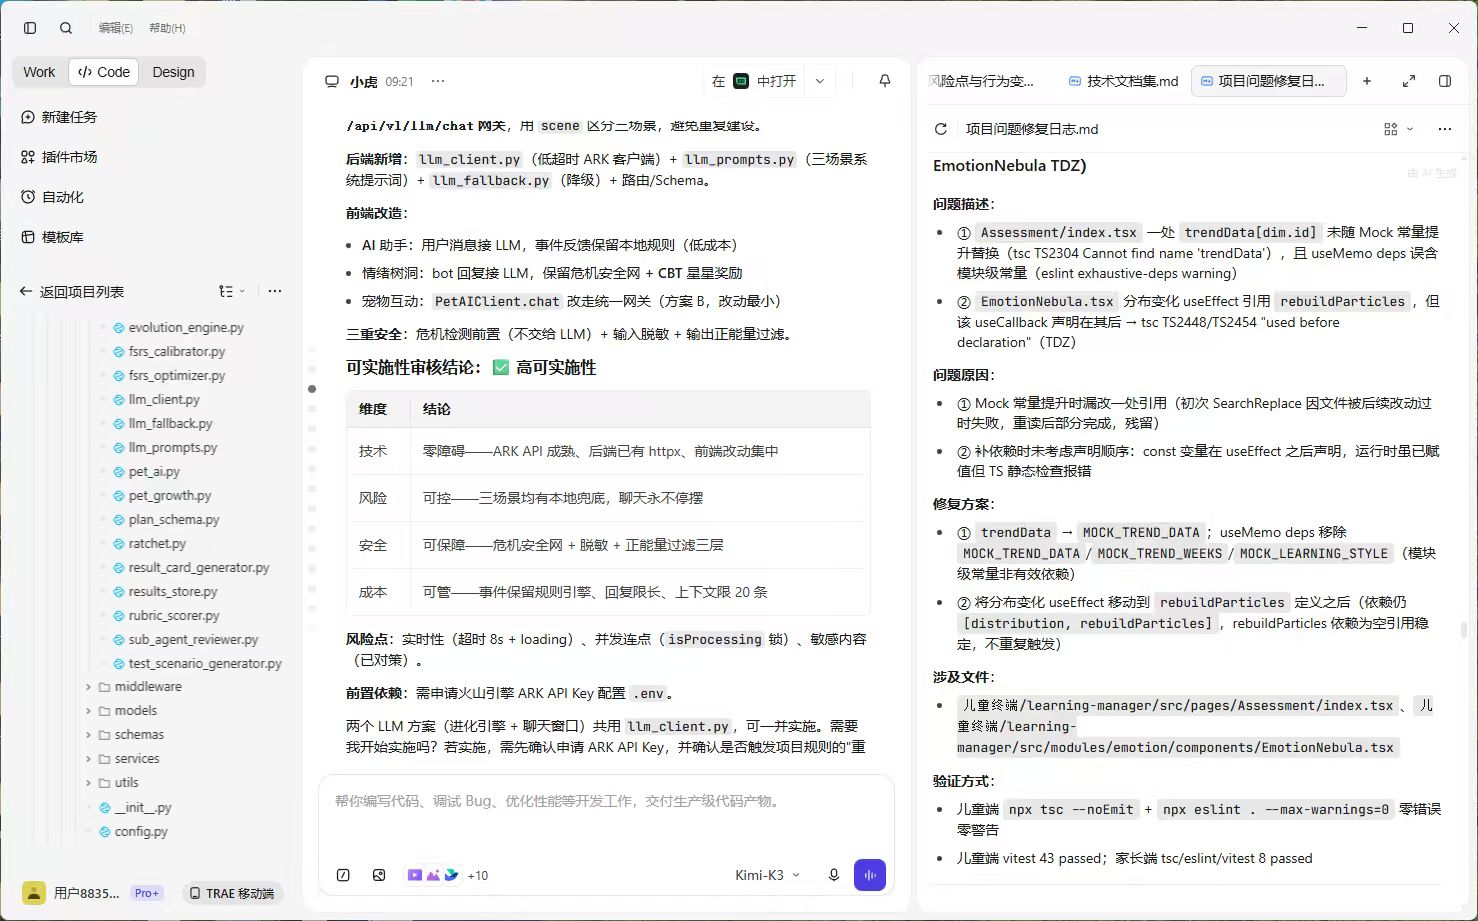Image resolution: width=1478 pixels, height=921 pixels.
Task: Open the 帮助(H) menu
Action: (167, 28)
